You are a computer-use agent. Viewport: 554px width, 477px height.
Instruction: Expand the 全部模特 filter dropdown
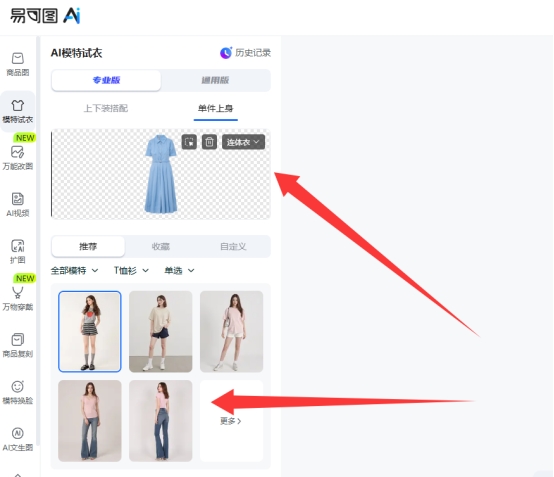(x=75, y=271)
